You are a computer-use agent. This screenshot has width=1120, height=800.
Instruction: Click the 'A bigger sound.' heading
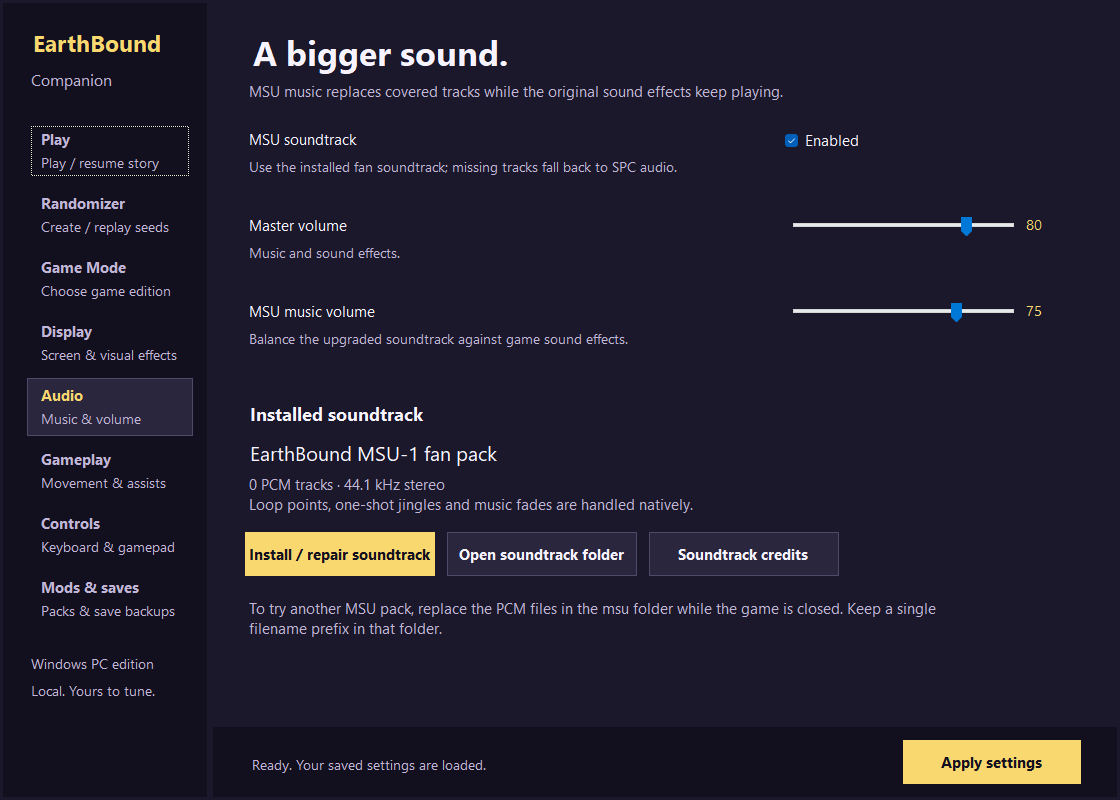pyautogui.click(x=380, y=54)
